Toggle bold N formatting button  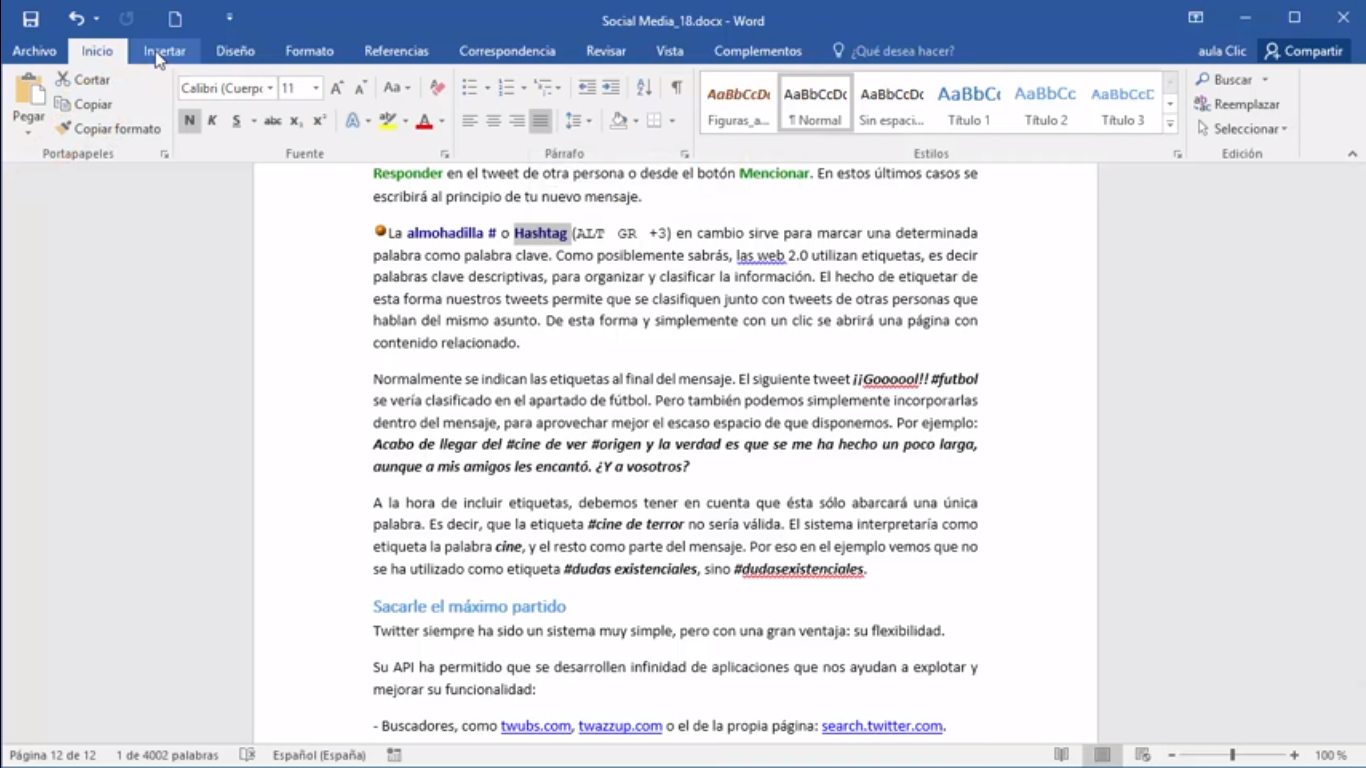tap(189, 121)
